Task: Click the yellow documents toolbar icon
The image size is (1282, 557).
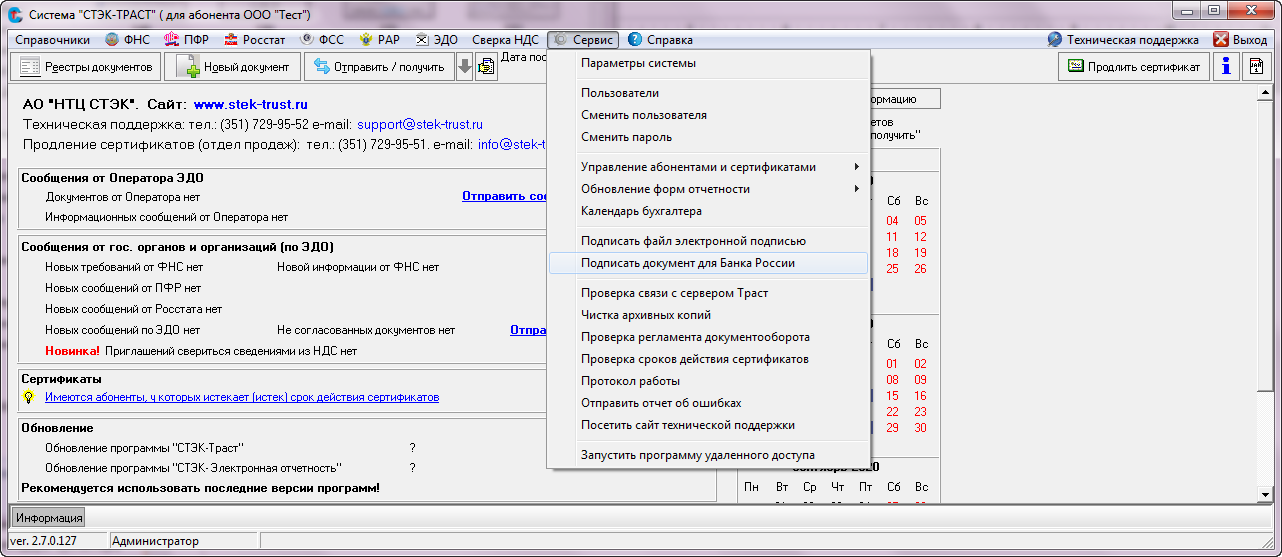Action: tap(487, 67)
